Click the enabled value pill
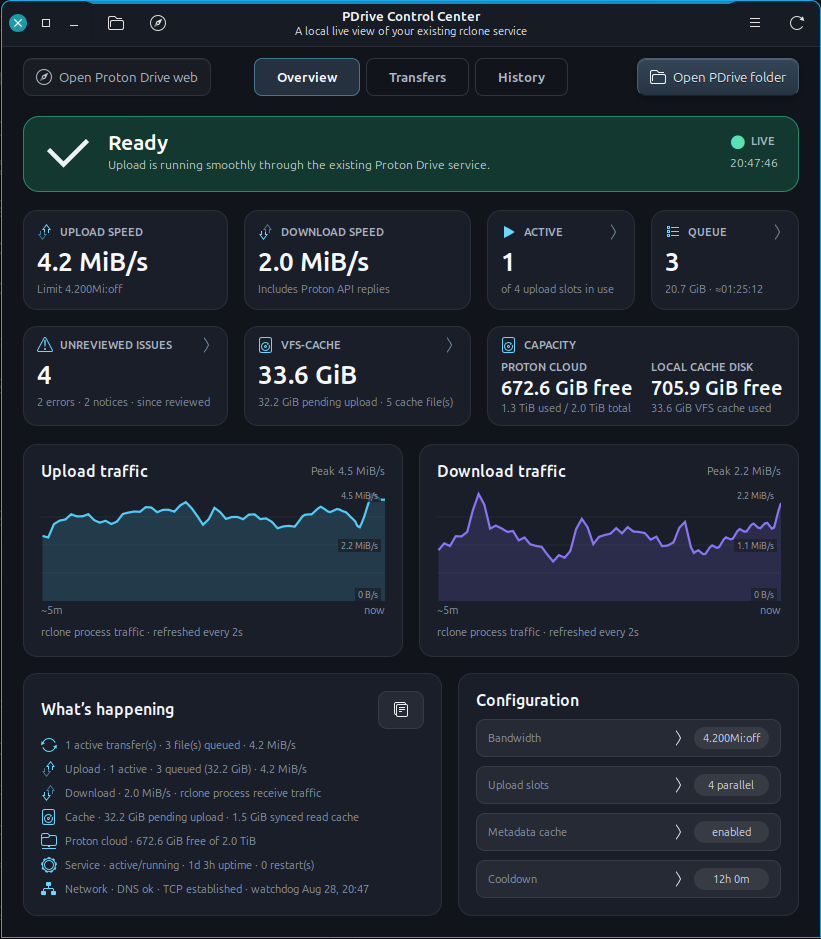 731,832
